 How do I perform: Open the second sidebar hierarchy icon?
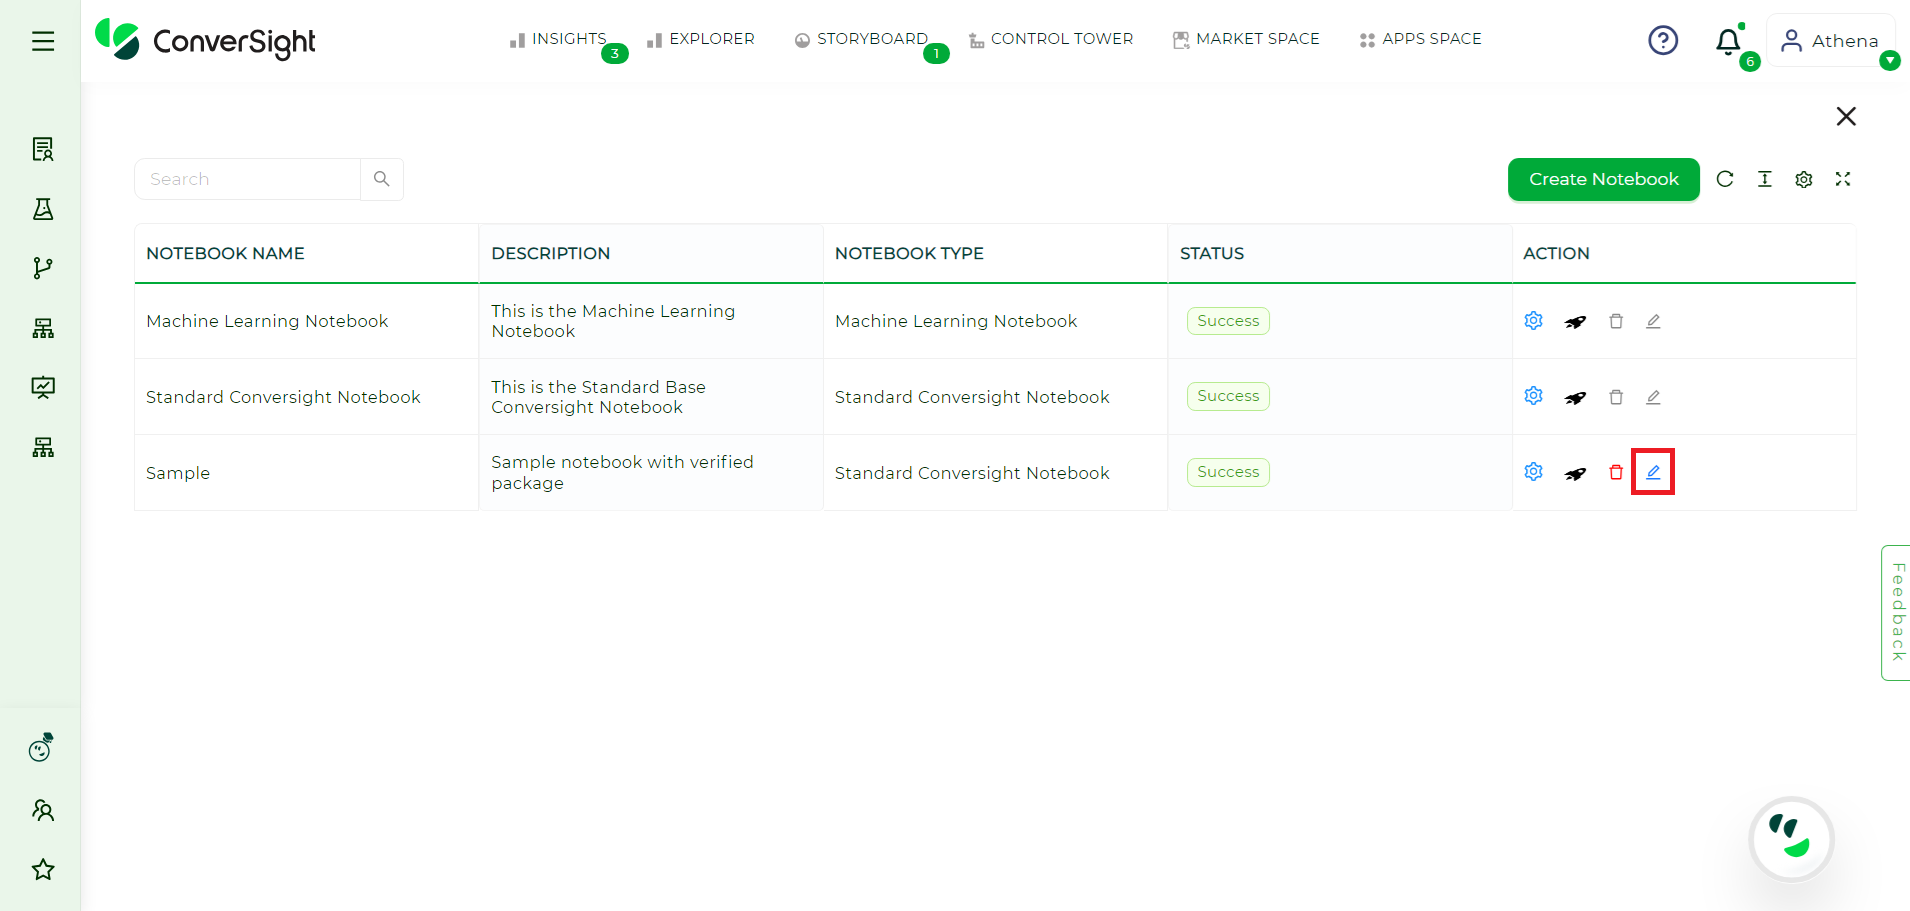coord(43,447)
